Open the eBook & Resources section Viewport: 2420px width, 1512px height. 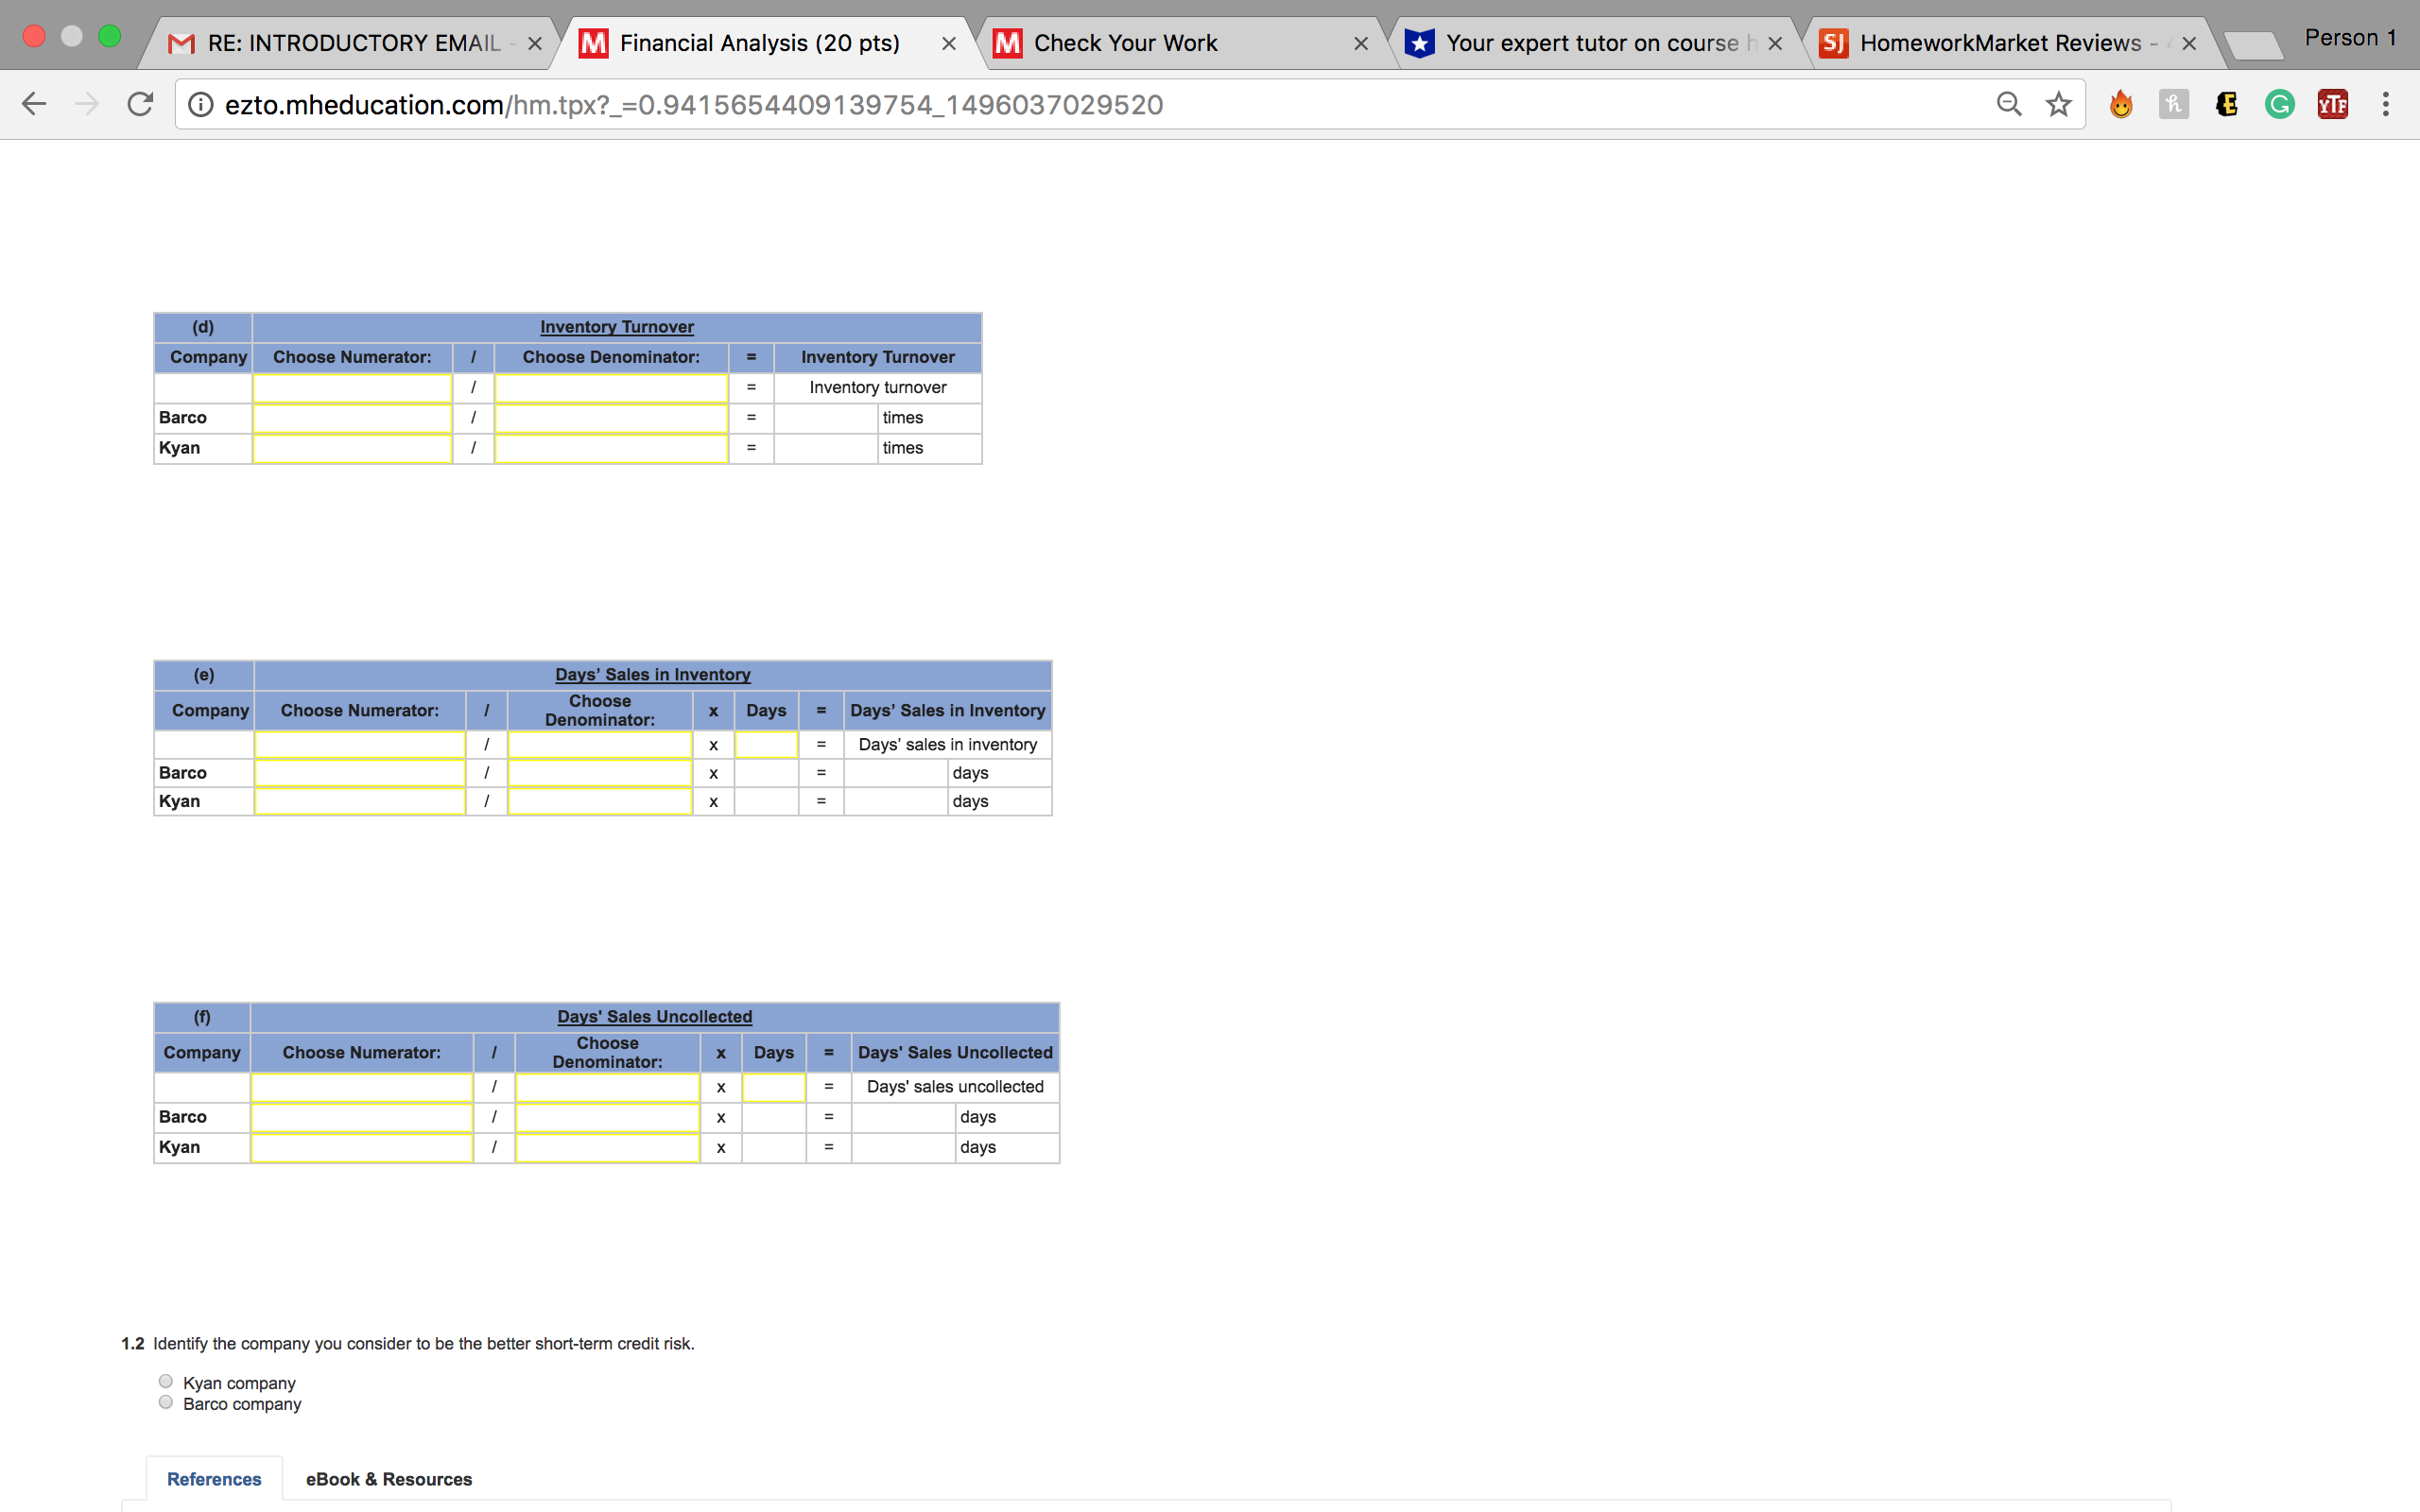coord(388,1478)
